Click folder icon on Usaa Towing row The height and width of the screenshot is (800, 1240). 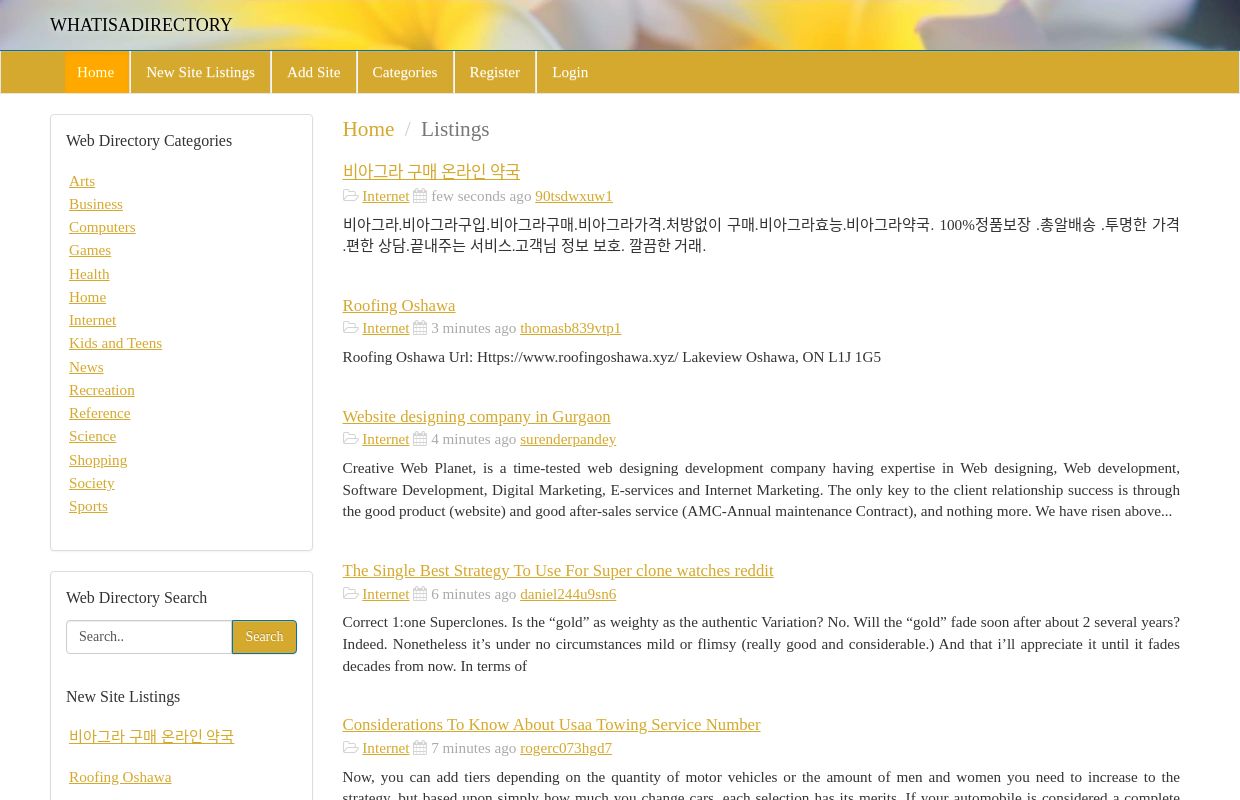[x=350, y=748]
